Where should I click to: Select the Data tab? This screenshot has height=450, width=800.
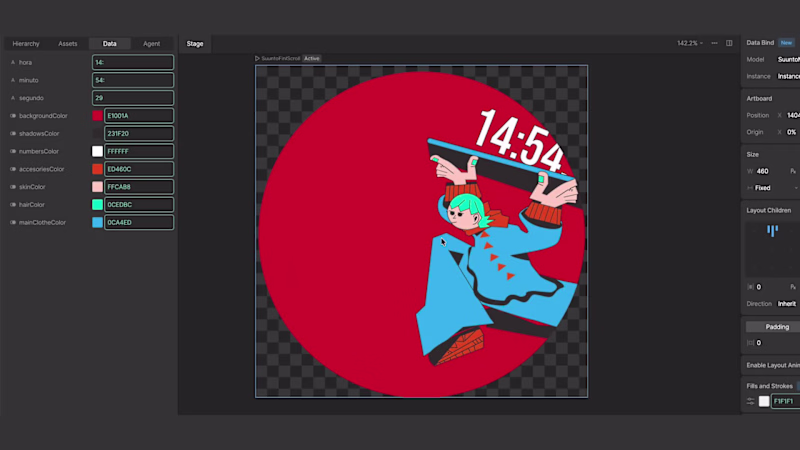click(x=110, y=44)
